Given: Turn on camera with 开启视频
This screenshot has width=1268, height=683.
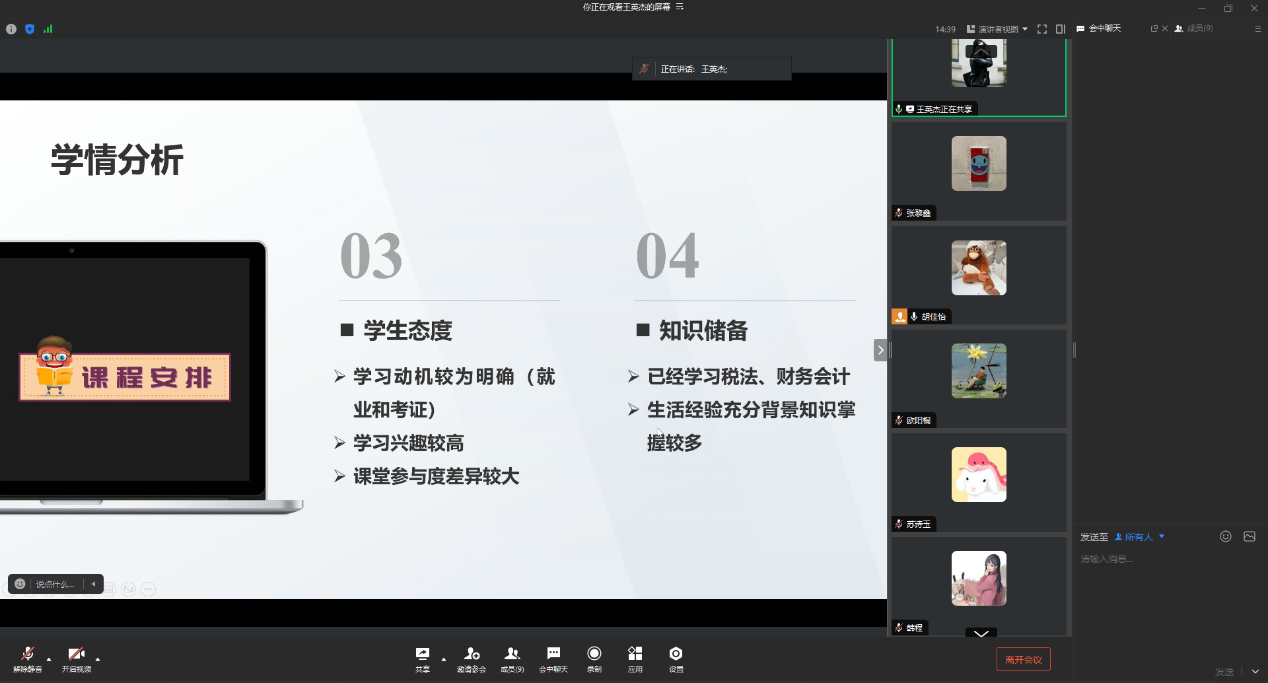Looking at the screenshot, I should tap(76, 657).
